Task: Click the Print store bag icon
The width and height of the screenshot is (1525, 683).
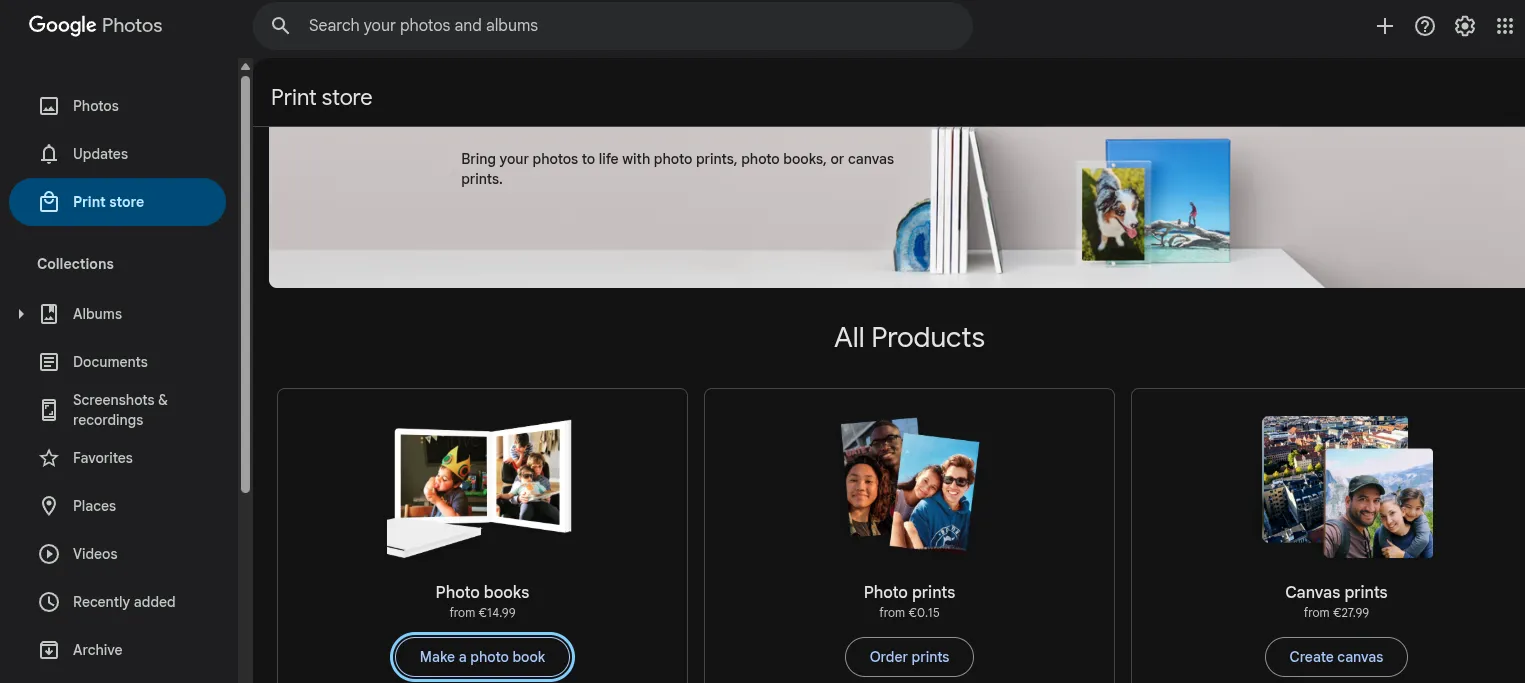Action: click(49, 201)
